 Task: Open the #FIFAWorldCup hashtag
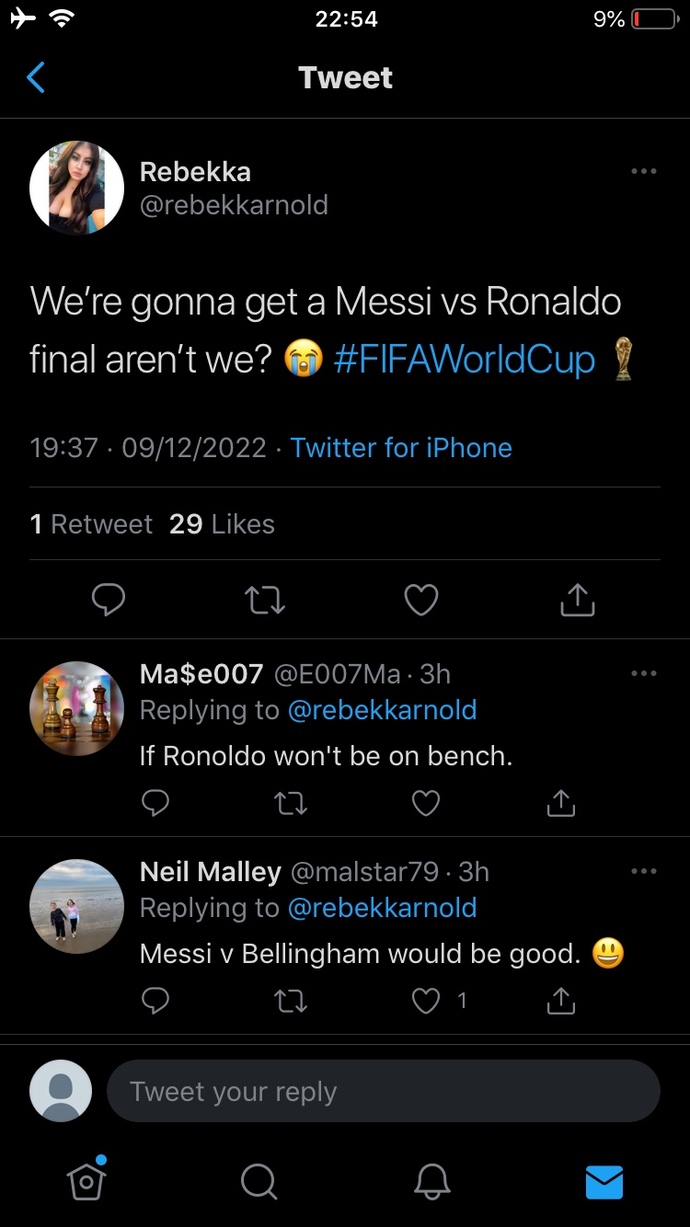coord(466,359)
